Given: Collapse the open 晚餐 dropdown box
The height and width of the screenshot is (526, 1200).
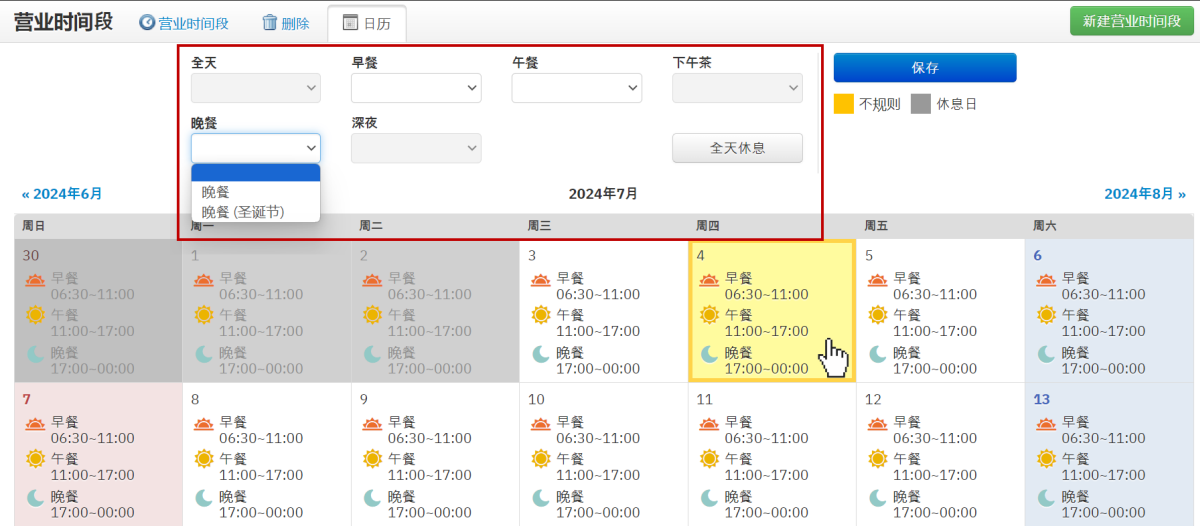Looking at the screenshot, I should pyautogui.click(x=256, y=148).
